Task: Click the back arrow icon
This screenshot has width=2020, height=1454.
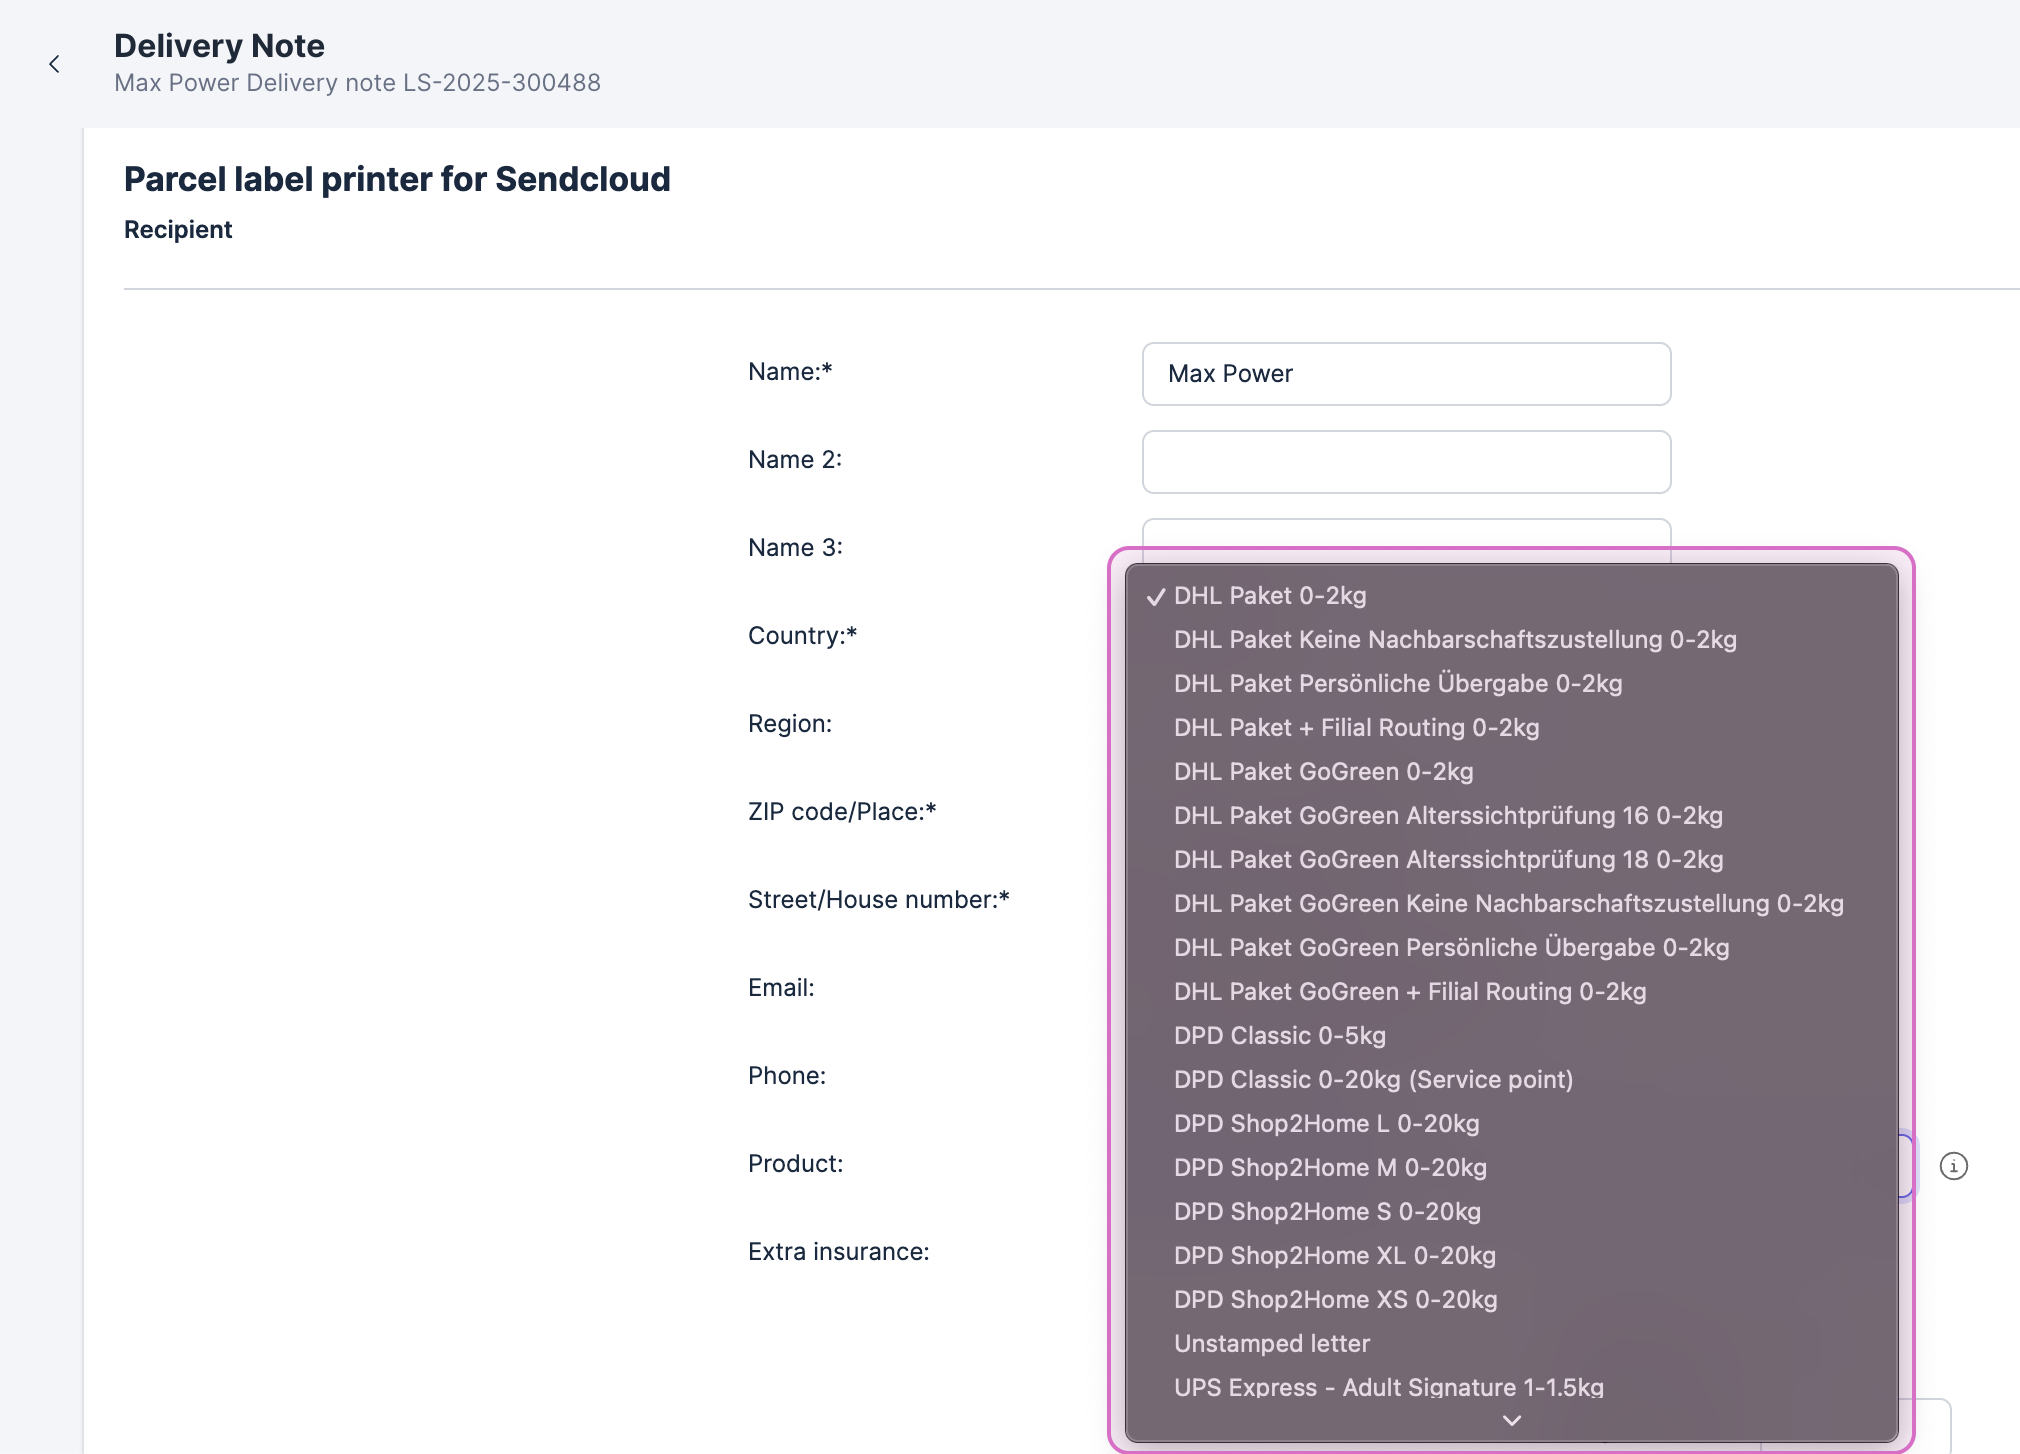Action: click(54, 64)
